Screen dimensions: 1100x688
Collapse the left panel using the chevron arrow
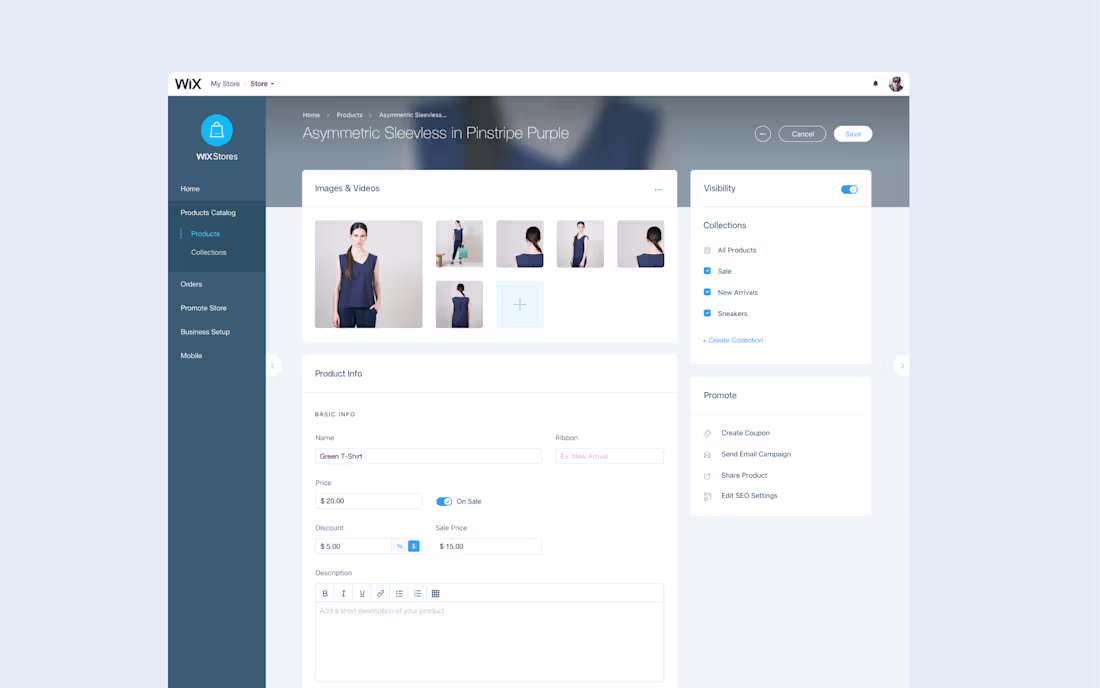(x=274, y=365)
